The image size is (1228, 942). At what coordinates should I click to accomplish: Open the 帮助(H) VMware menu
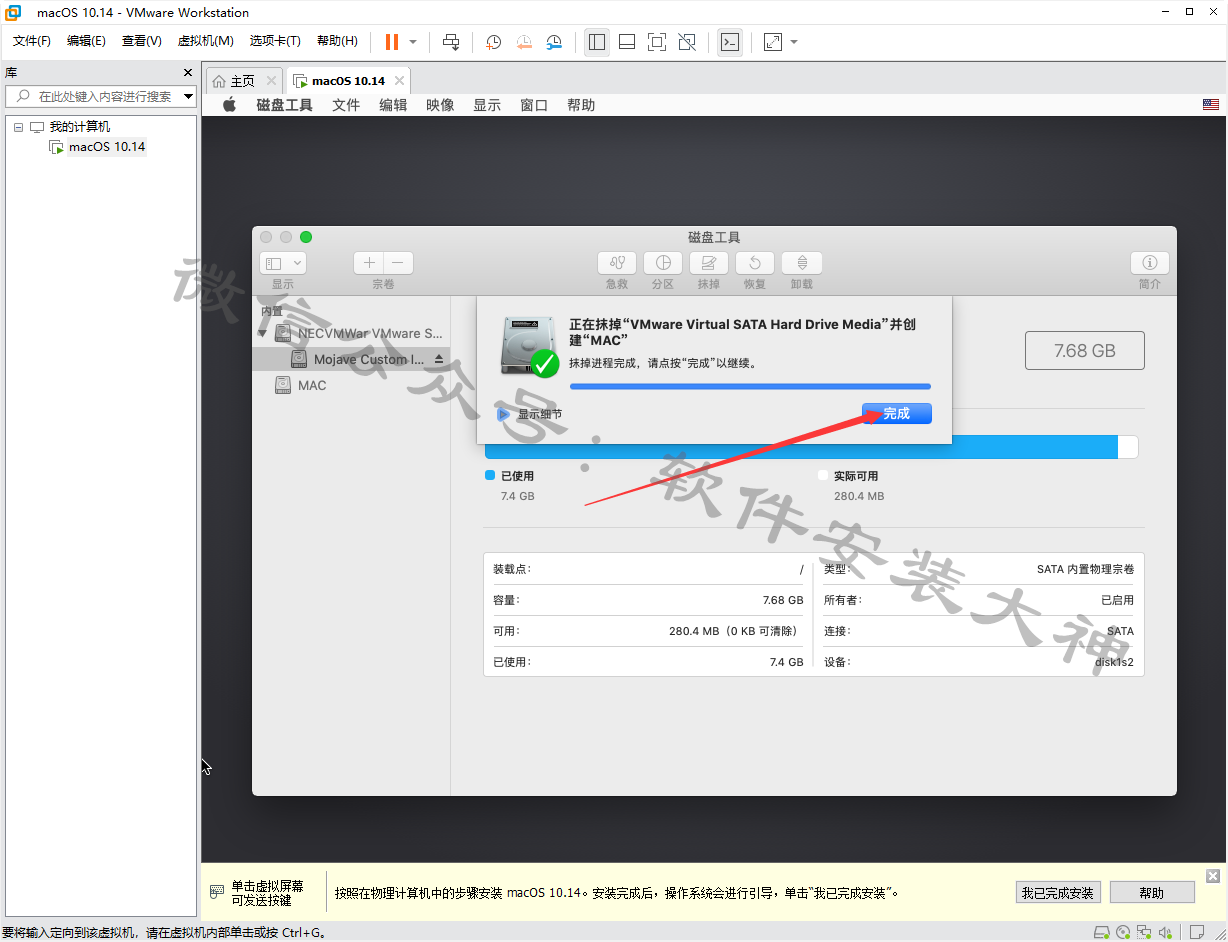[337, 41]
